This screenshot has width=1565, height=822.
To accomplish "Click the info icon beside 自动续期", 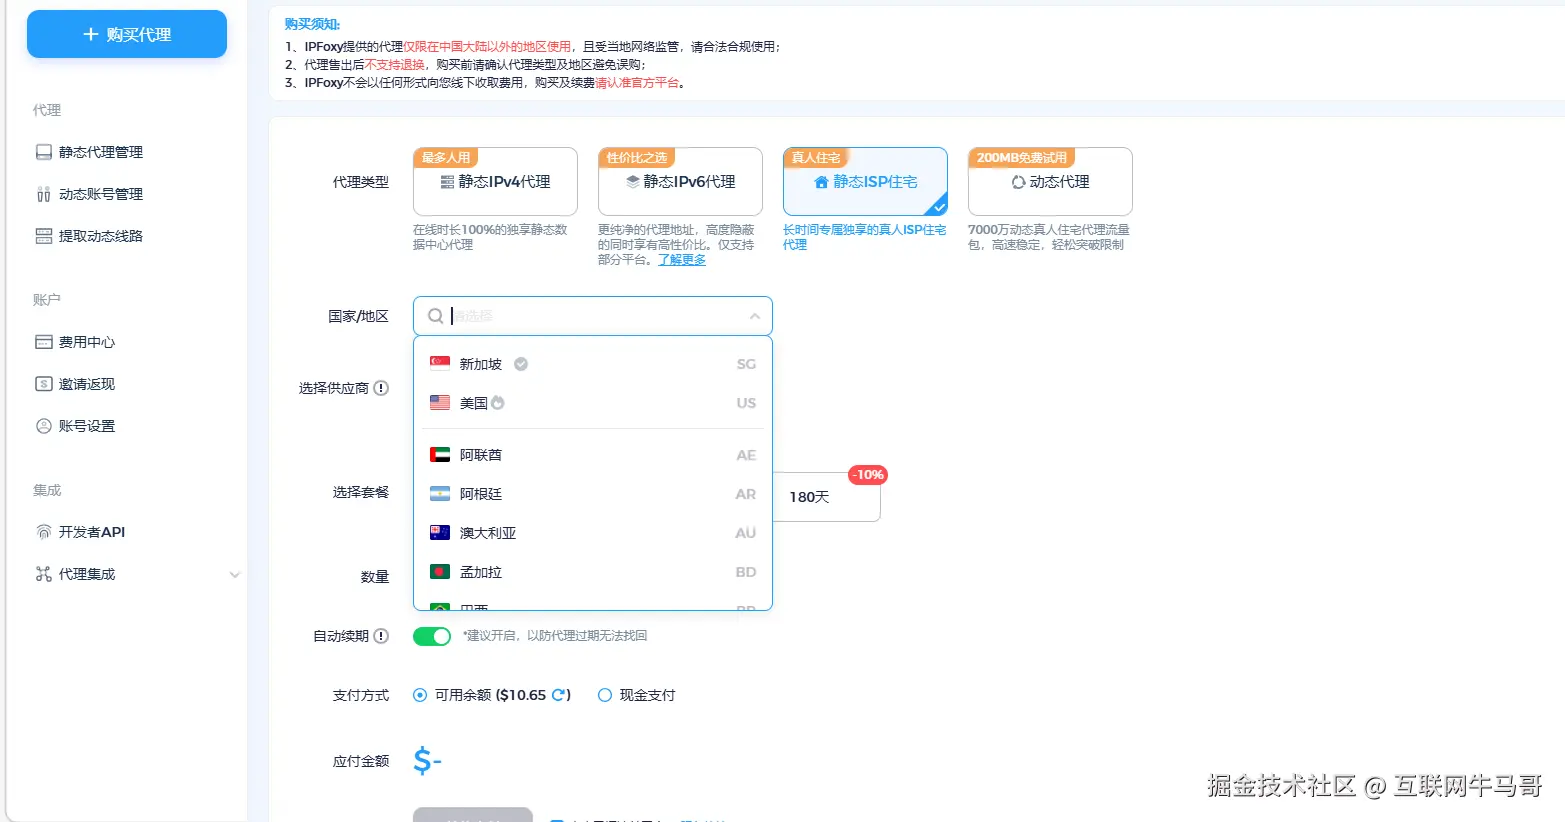I will pos(381,636).
